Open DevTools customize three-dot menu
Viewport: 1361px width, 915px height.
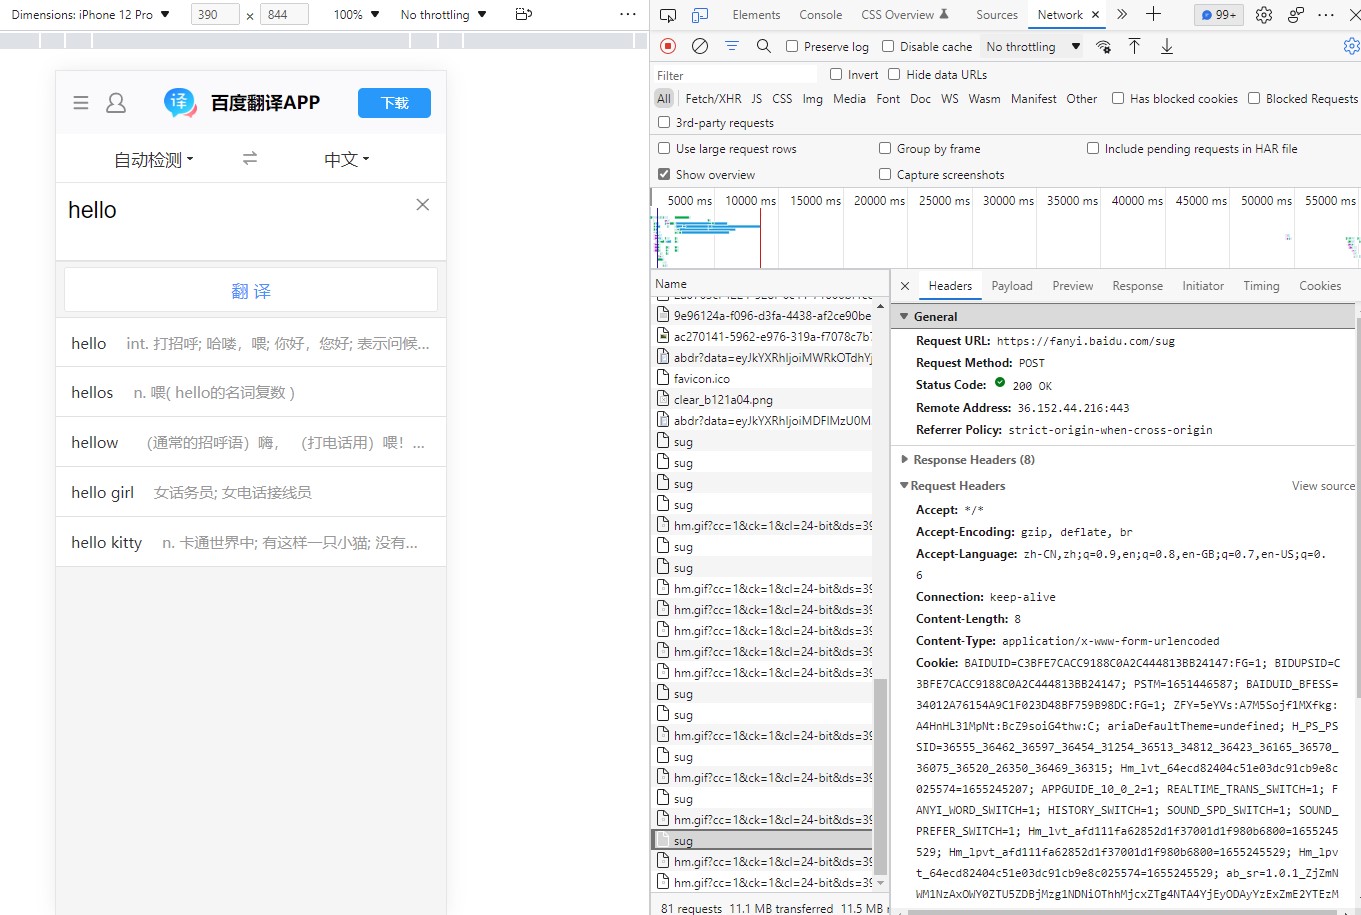[x=1327, y=15]
